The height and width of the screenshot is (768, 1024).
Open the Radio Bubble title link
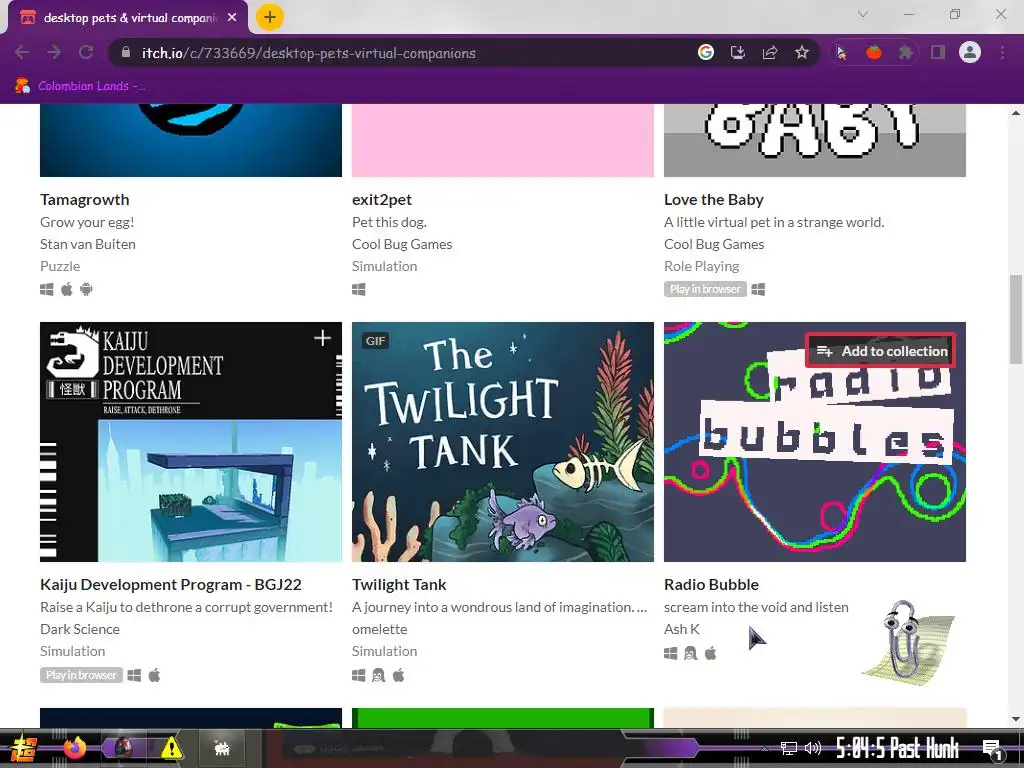tap(711, 584)
